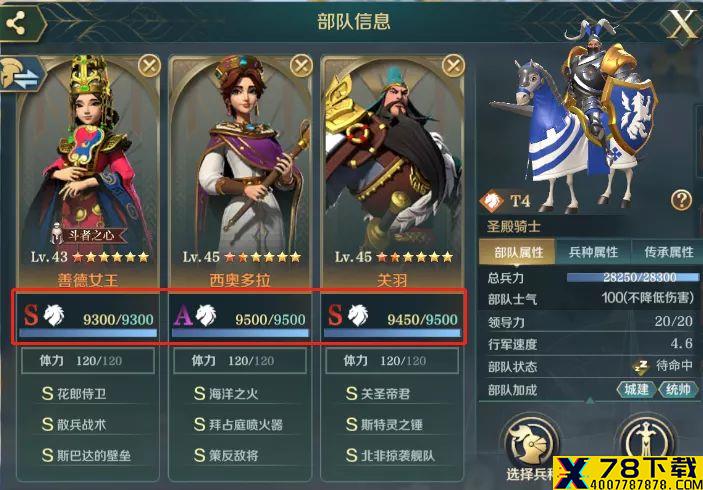Image resolution: width=703 pixels, height=490 pixels.
Task: Tap the sword emblem round icon
Action: 646,443
